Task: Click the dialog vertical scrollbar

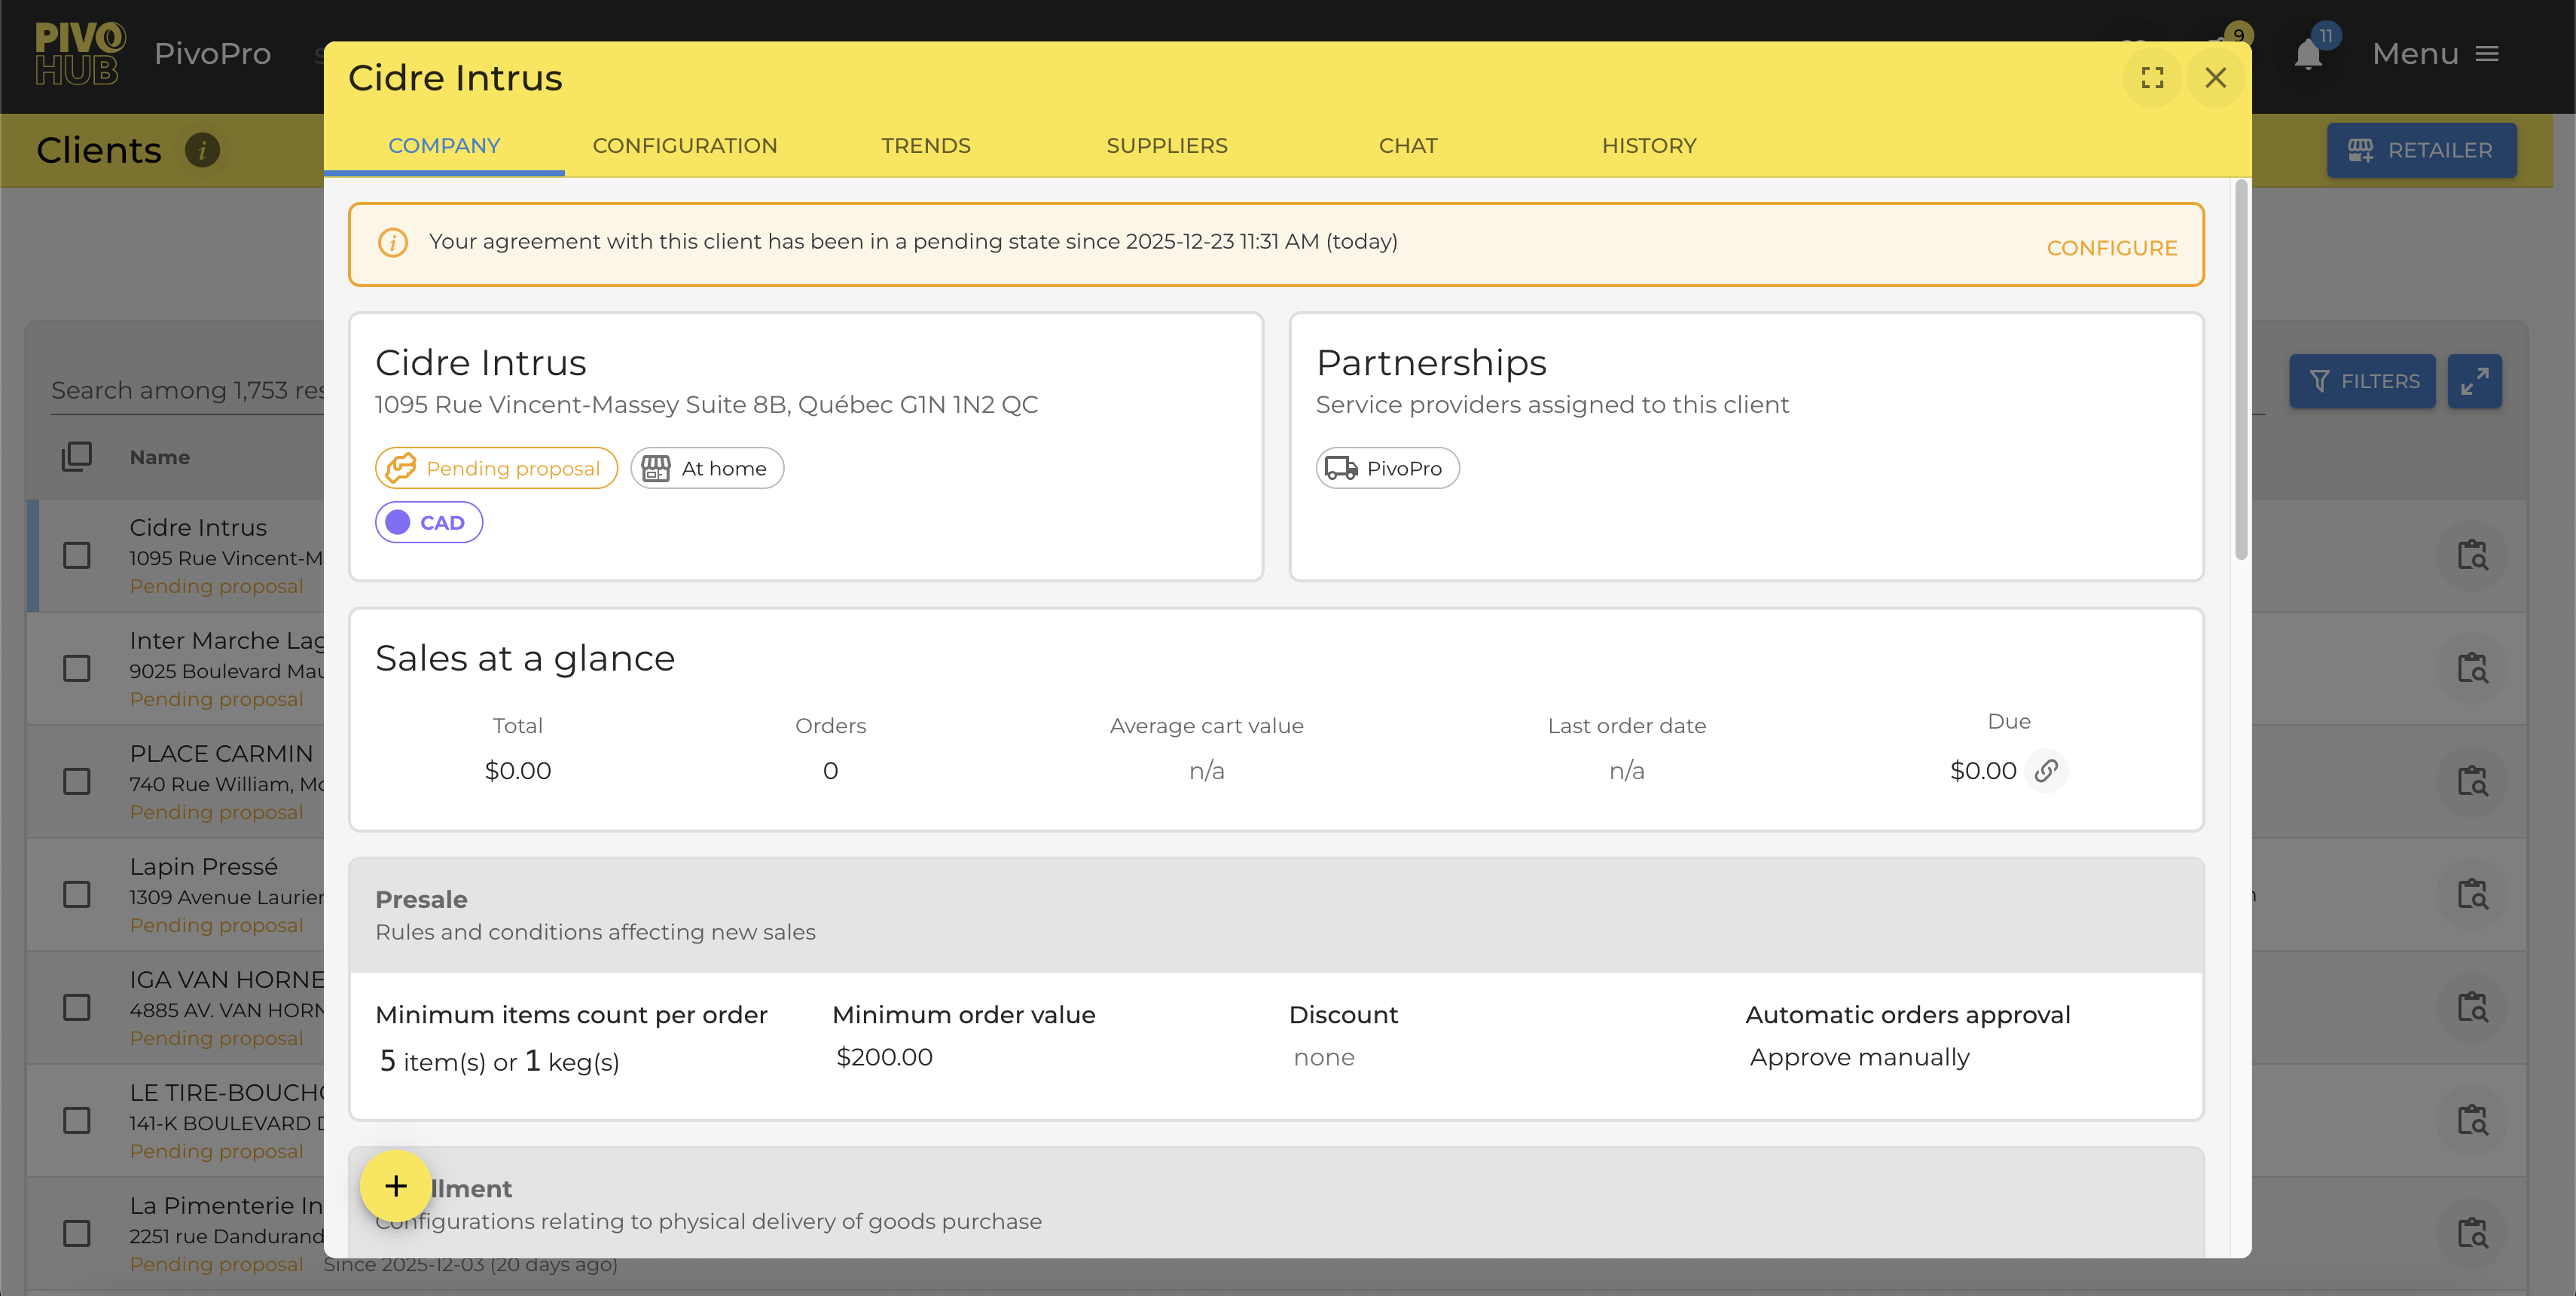Action: pyautogui.click(x=2241, y=370)
